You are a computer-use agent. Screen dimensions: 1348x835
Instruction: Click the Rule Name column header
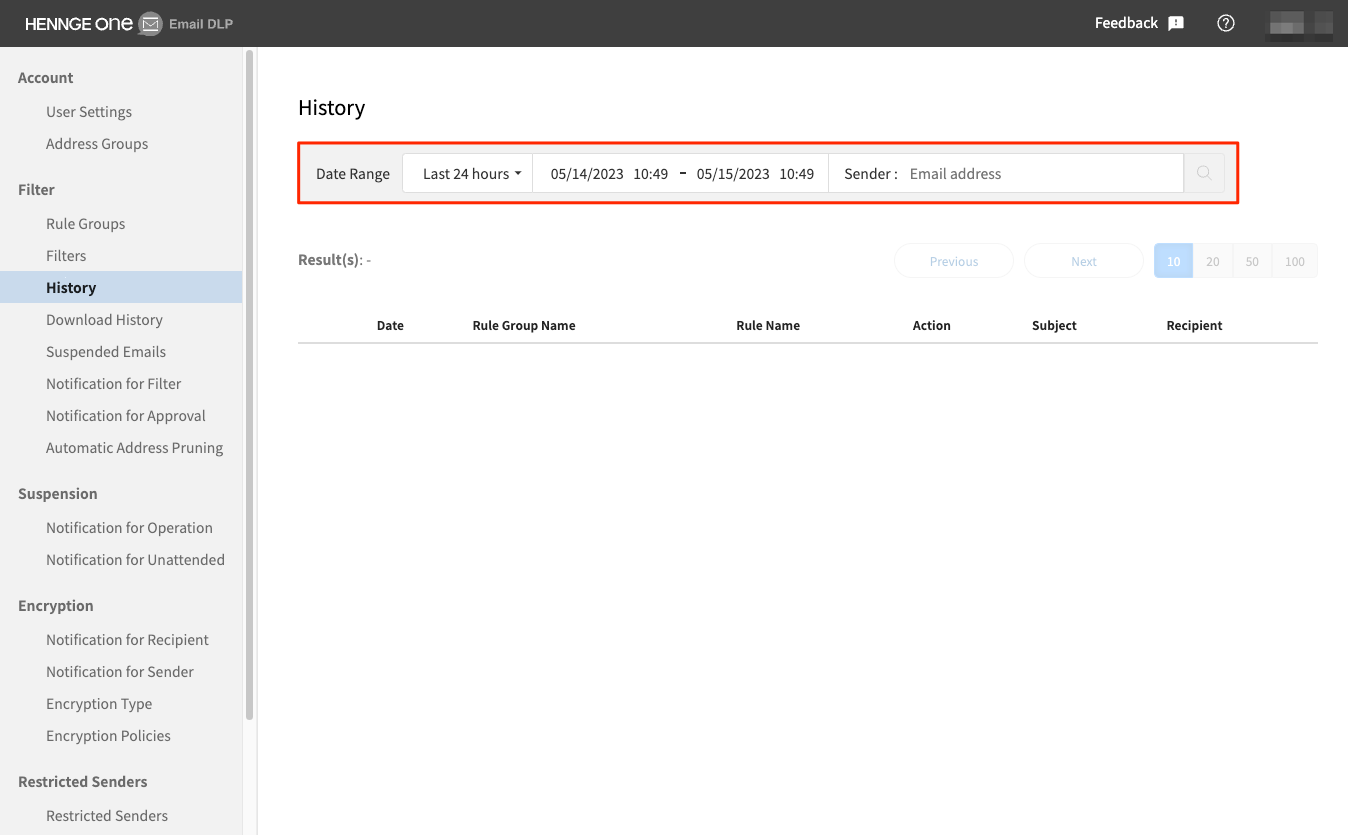tap(768, 325)
